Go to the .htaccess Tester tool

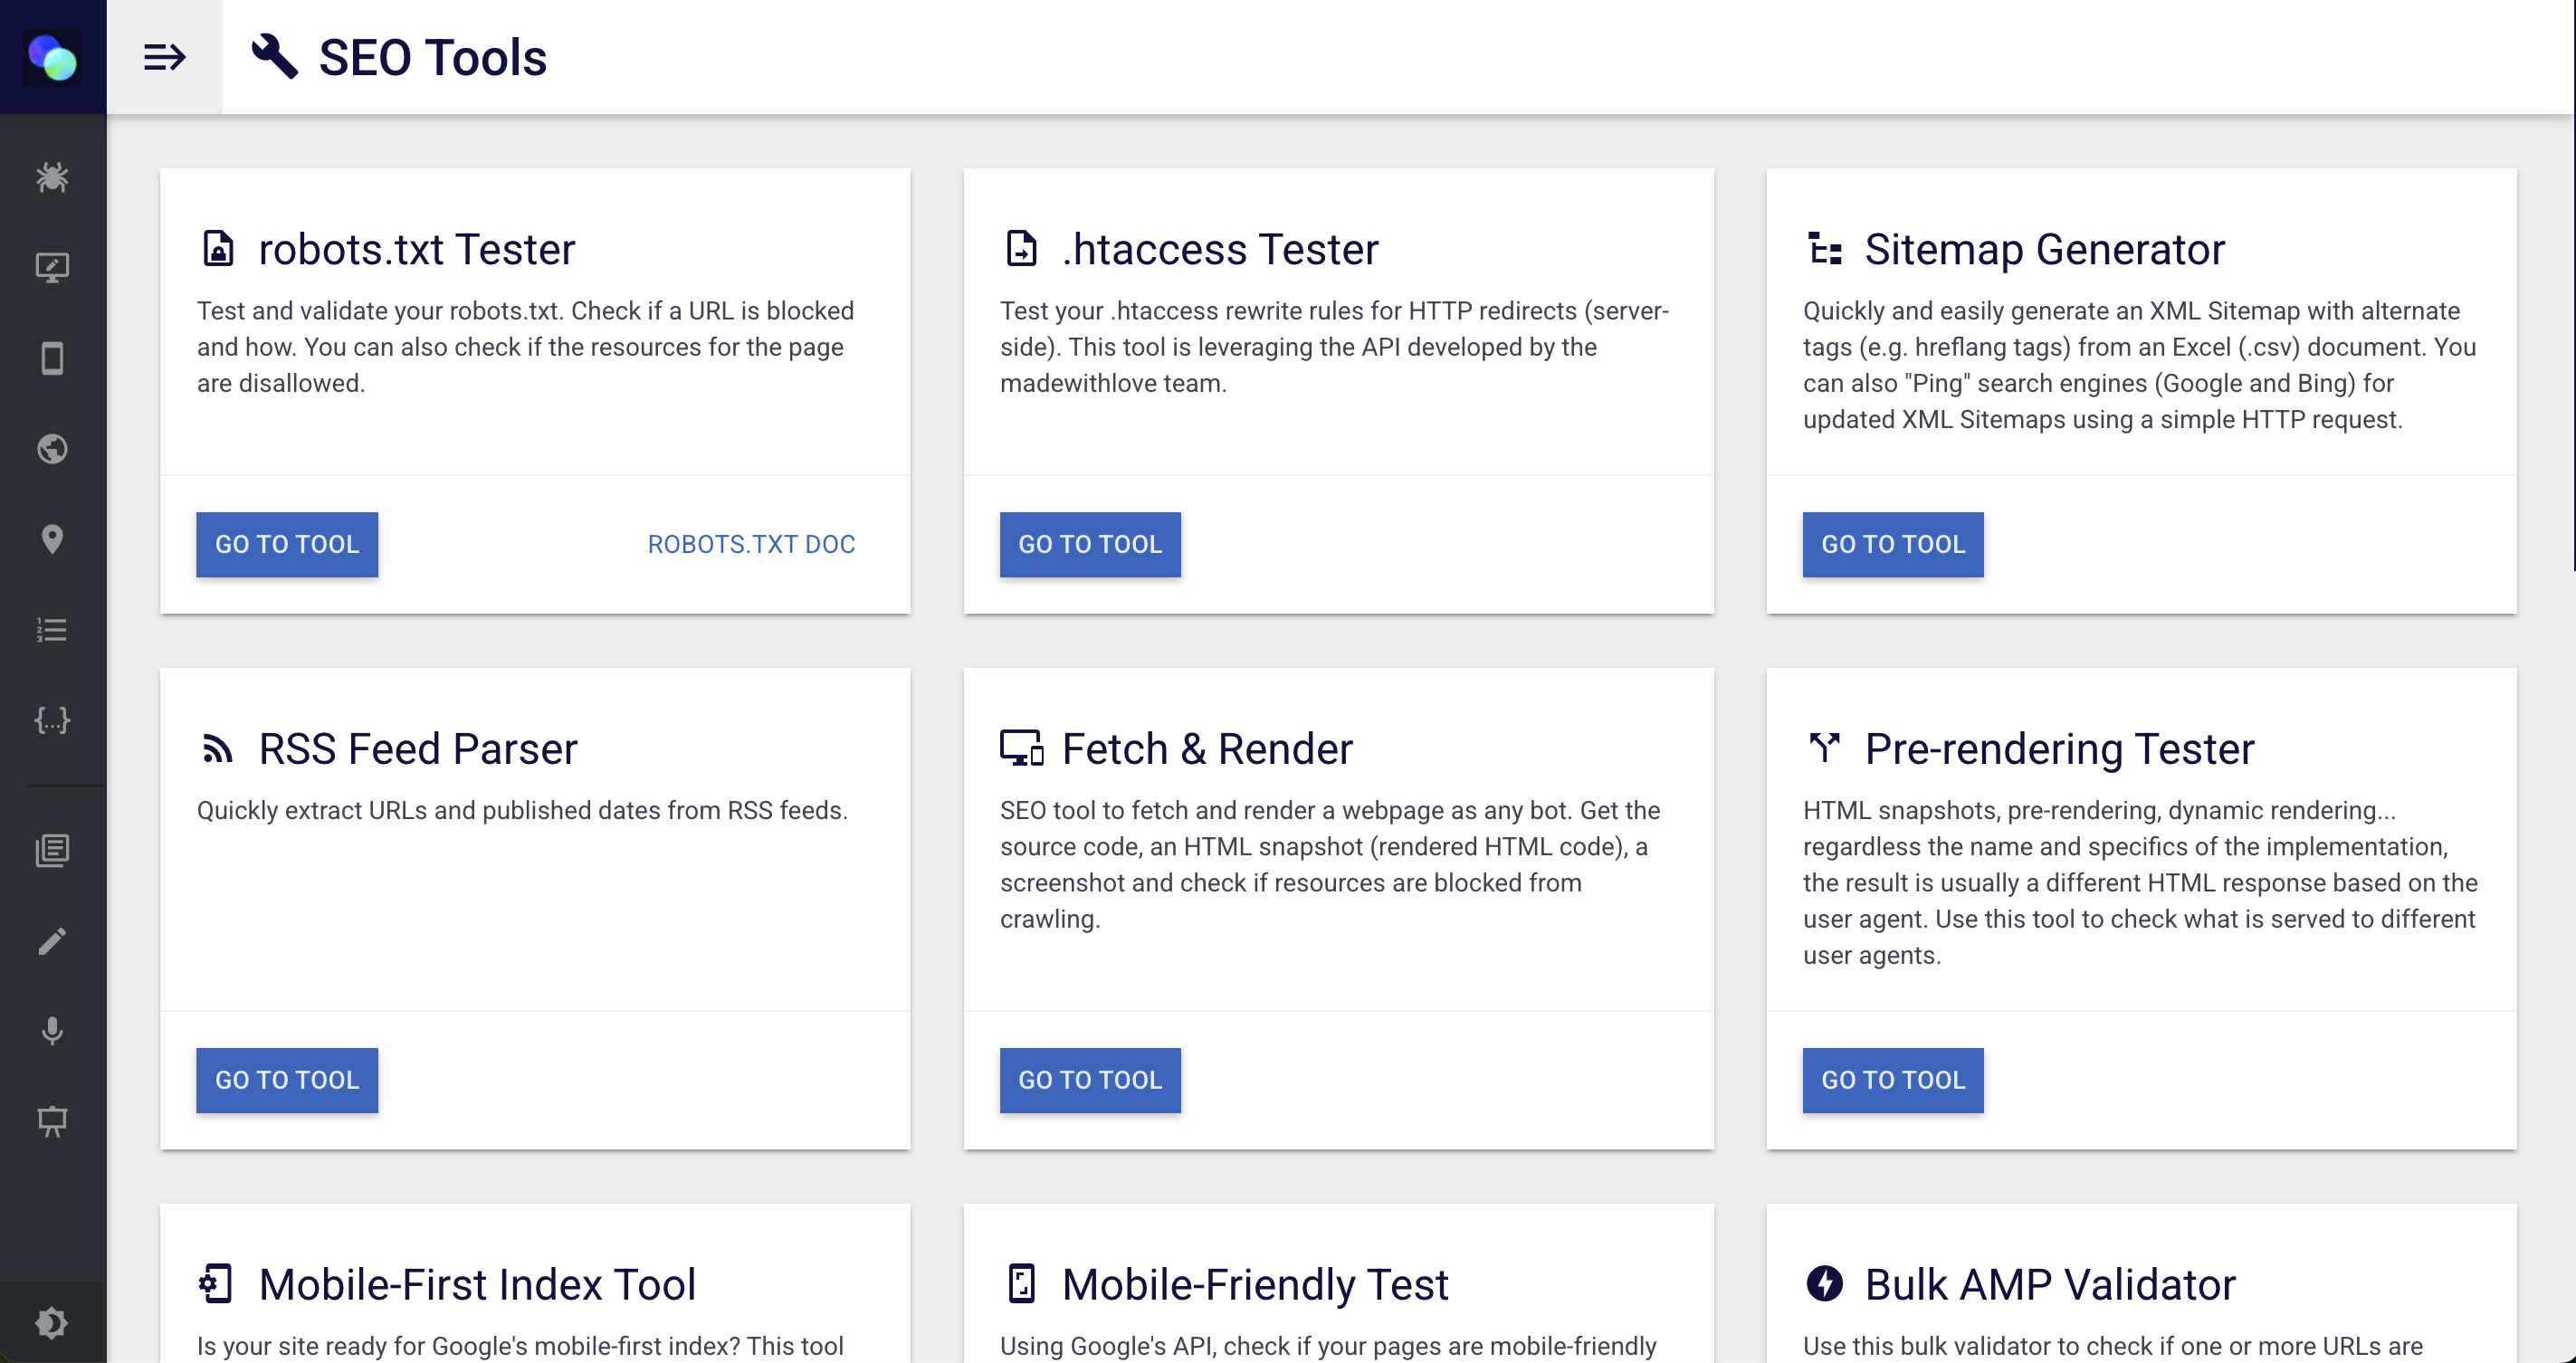(1090, 544)
